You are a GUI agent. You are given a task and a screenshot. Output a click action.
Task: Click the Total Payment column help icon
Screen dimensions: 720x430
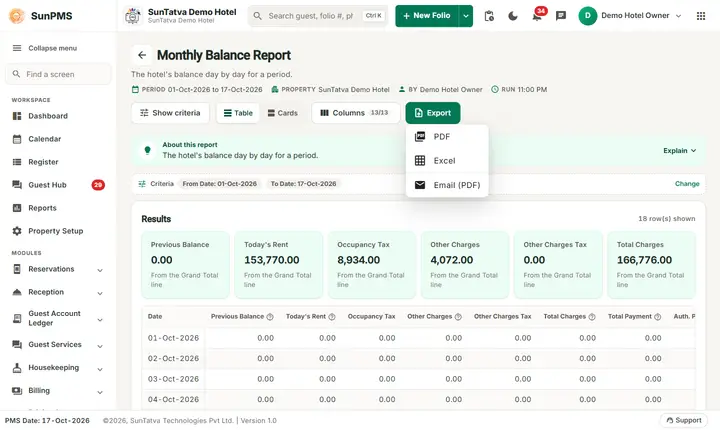point(658,317)
